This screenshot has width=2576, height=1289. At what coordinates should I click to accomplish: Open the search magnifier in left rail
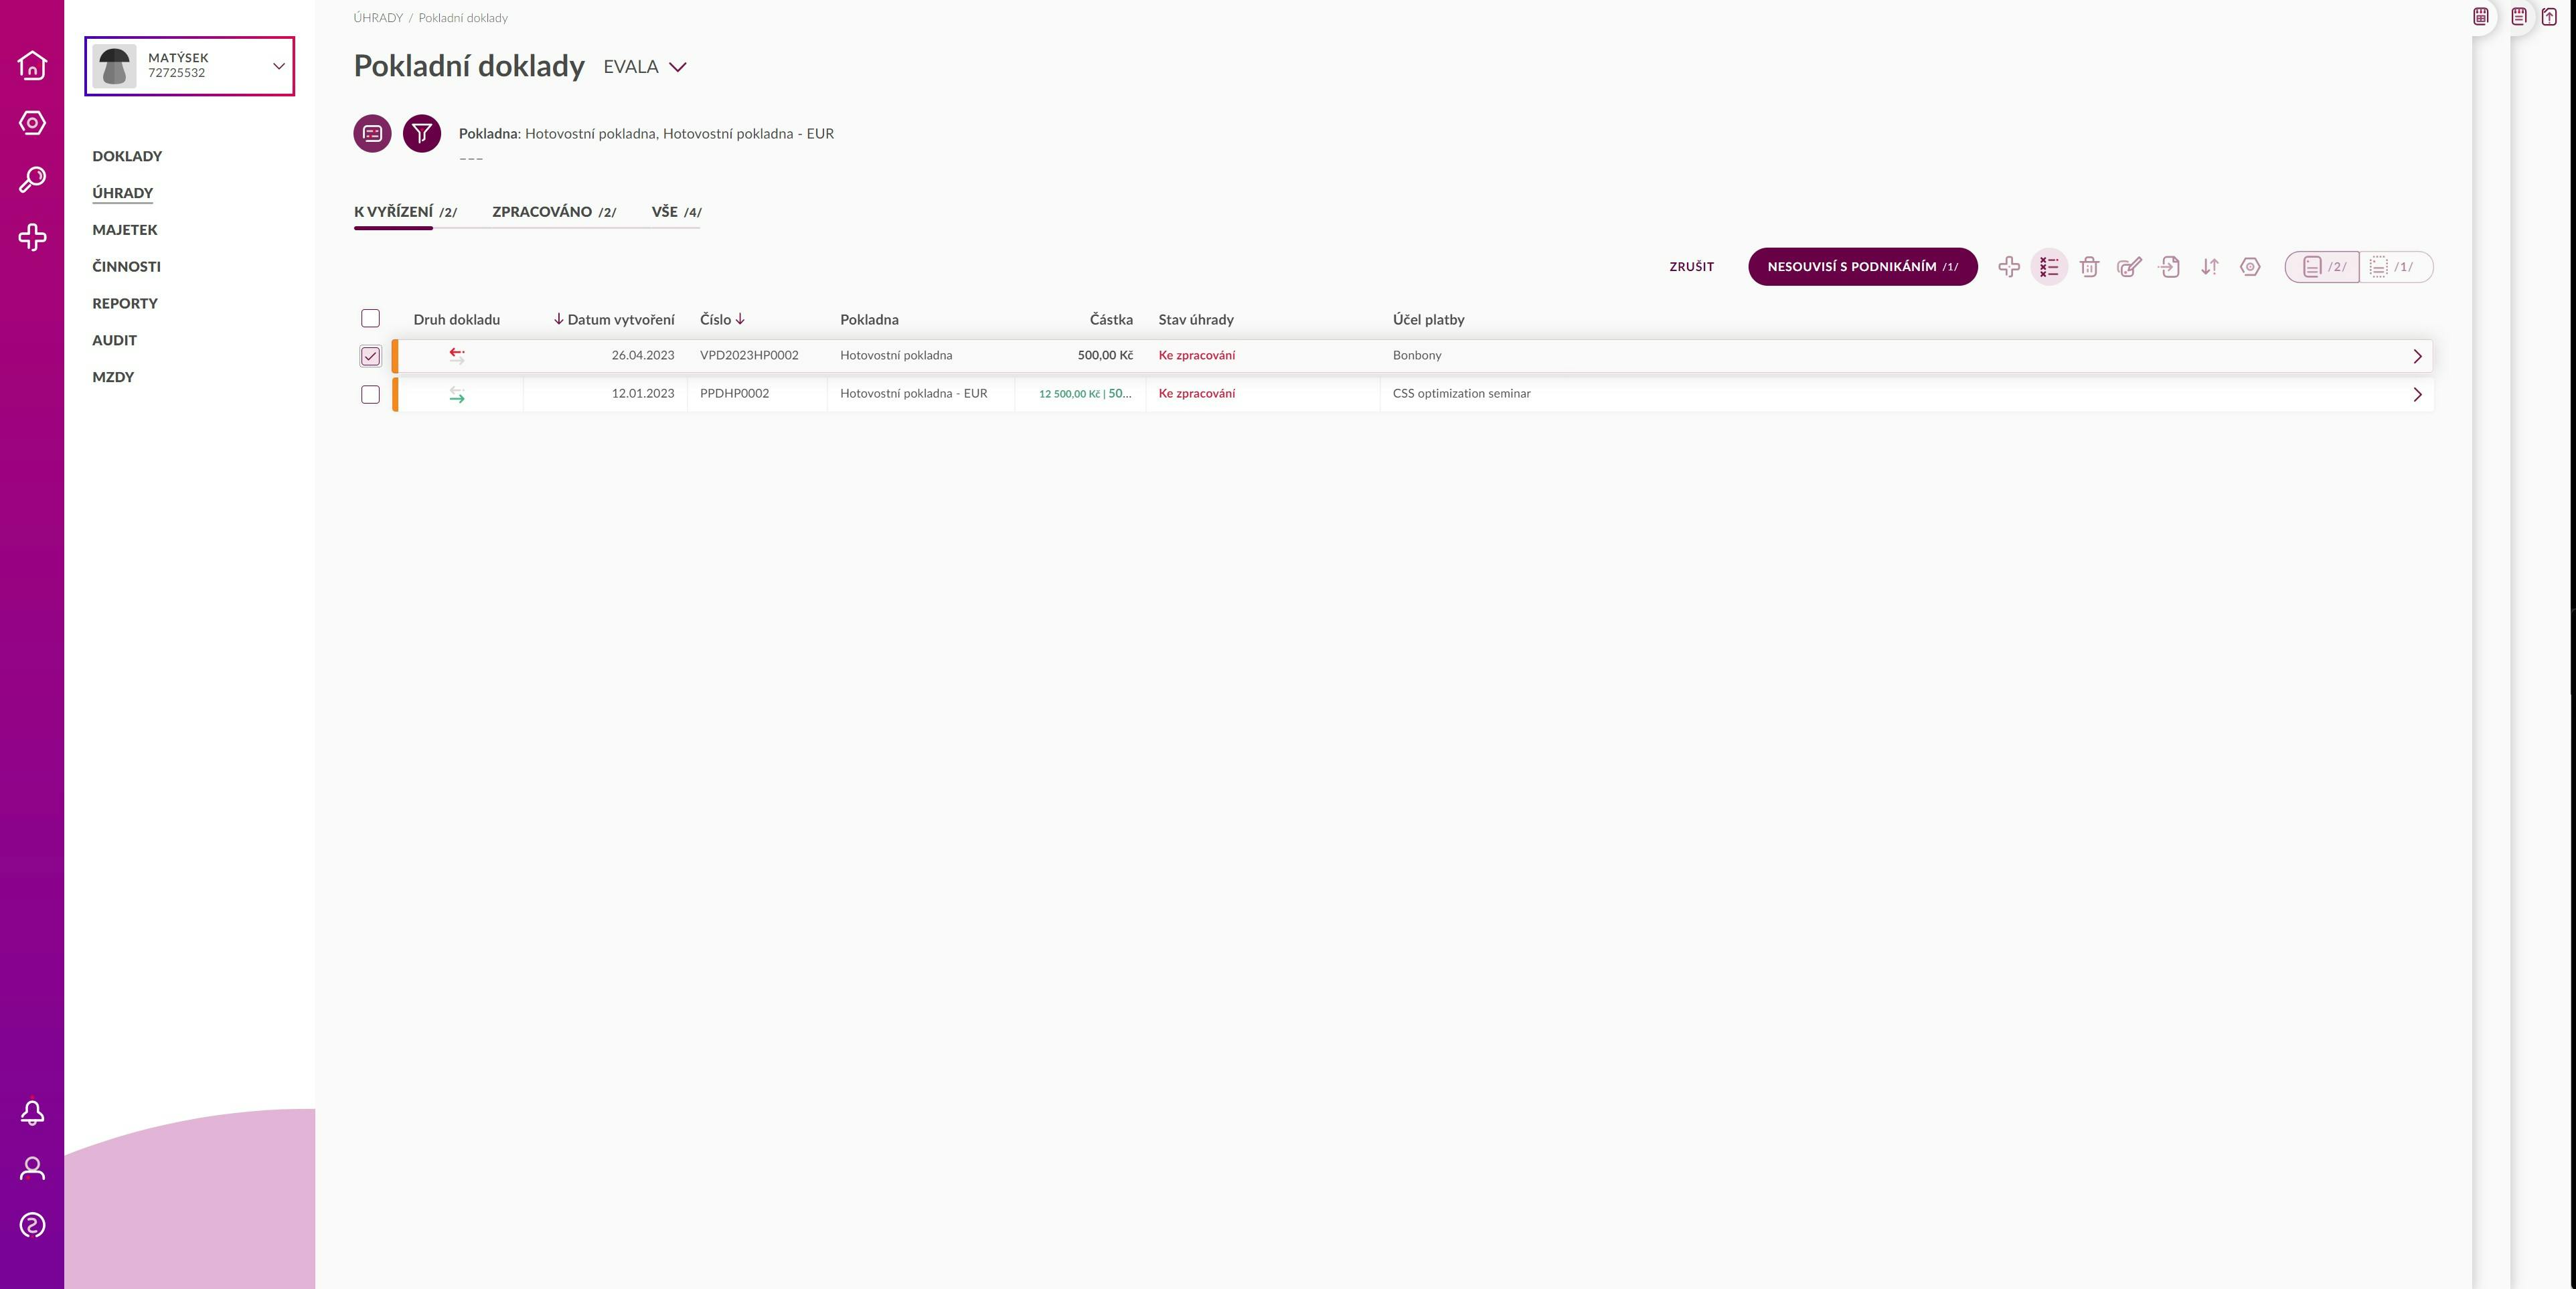pos(32,180)
